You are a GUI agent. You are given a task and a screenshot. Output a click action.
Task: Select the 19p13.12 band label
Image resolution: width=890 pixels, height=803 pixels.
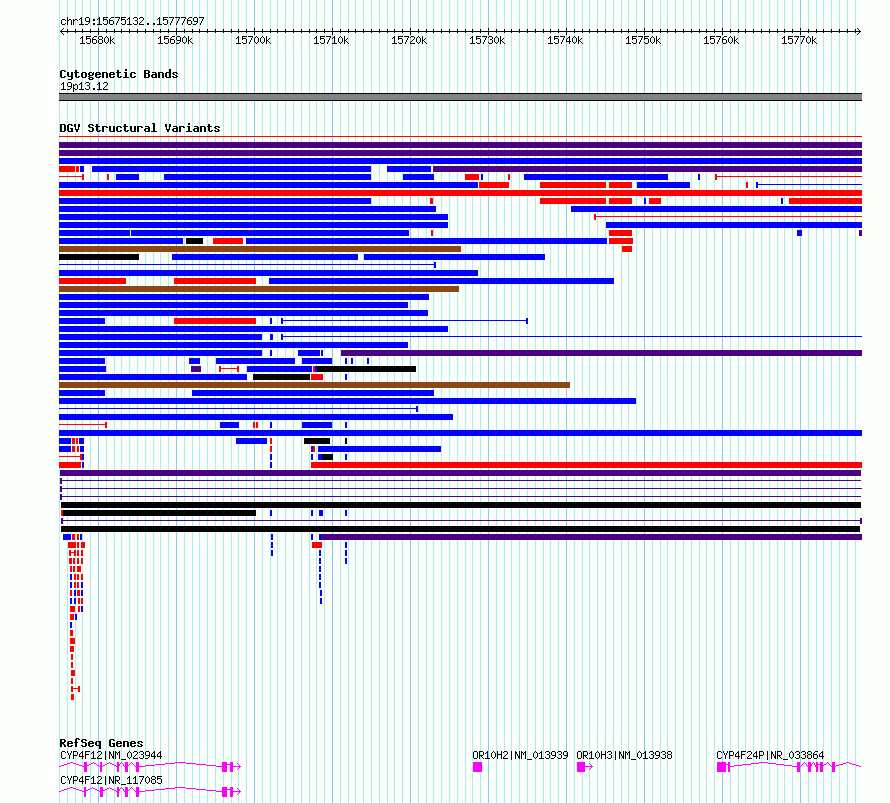click(x=84, y=86)
